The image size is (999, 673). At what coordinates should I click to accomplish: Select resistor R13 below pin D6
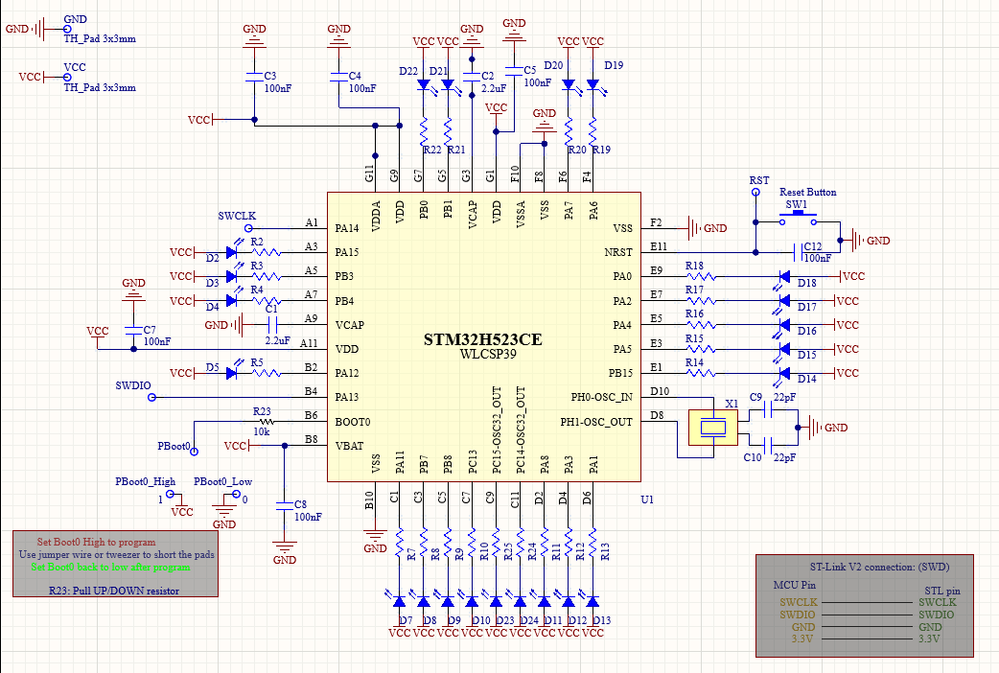click(593, 543)
